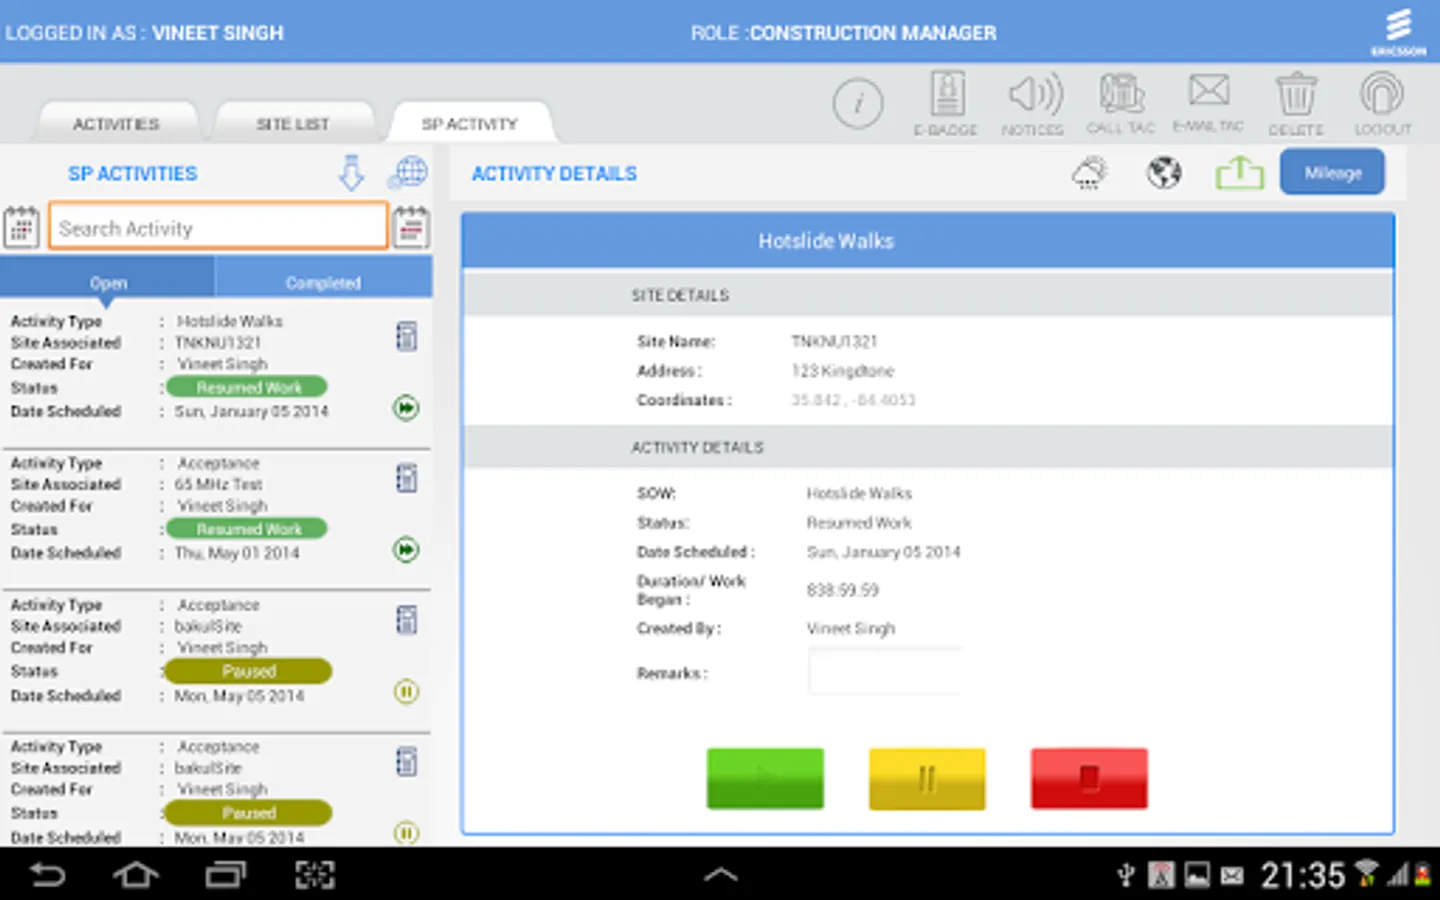
Task: Select the Resumed Work status for 65 MHz Test
Action: pyautogui.click(x=247, y=529)
